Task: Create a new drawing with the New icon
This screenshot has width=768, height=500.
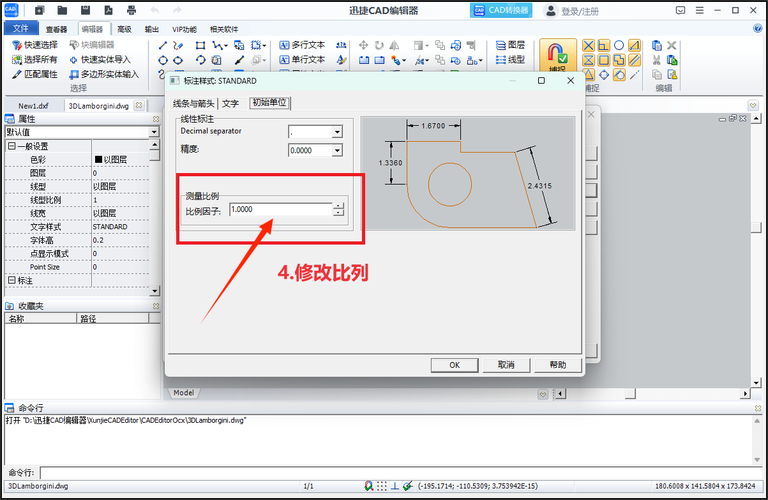Action: click(39, 10)
